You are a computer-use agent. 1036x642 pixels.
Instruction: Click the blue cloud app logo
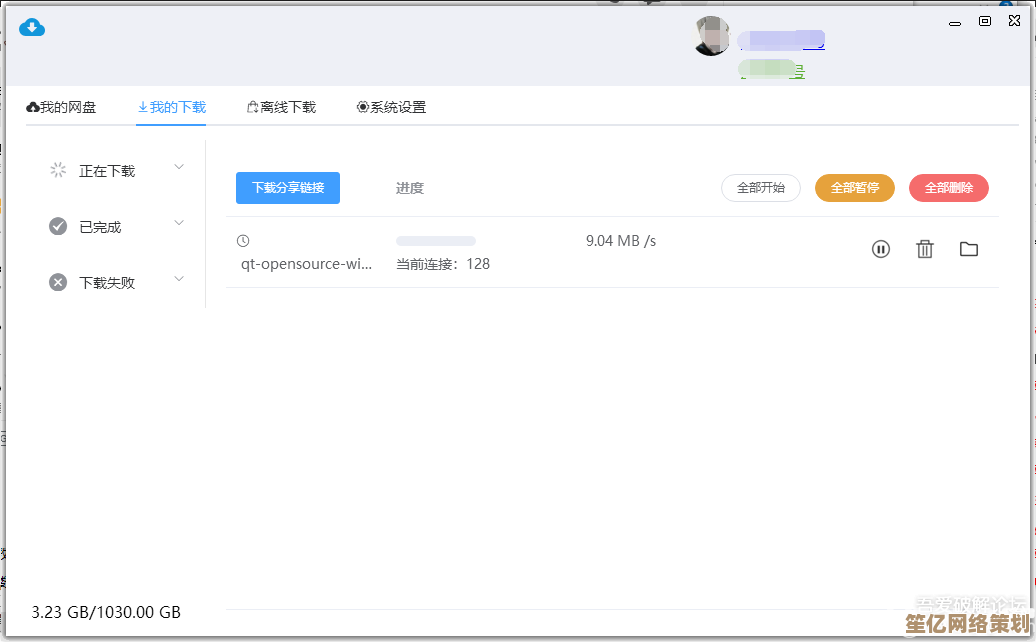[x=31, y=27]
